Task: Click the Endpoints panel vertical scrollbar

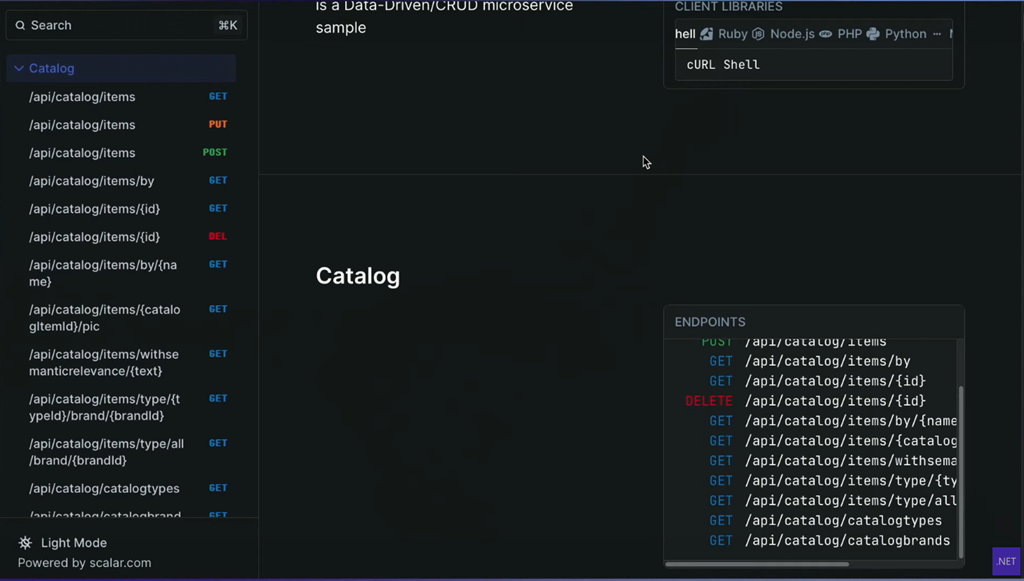Action: pos(961,470)
